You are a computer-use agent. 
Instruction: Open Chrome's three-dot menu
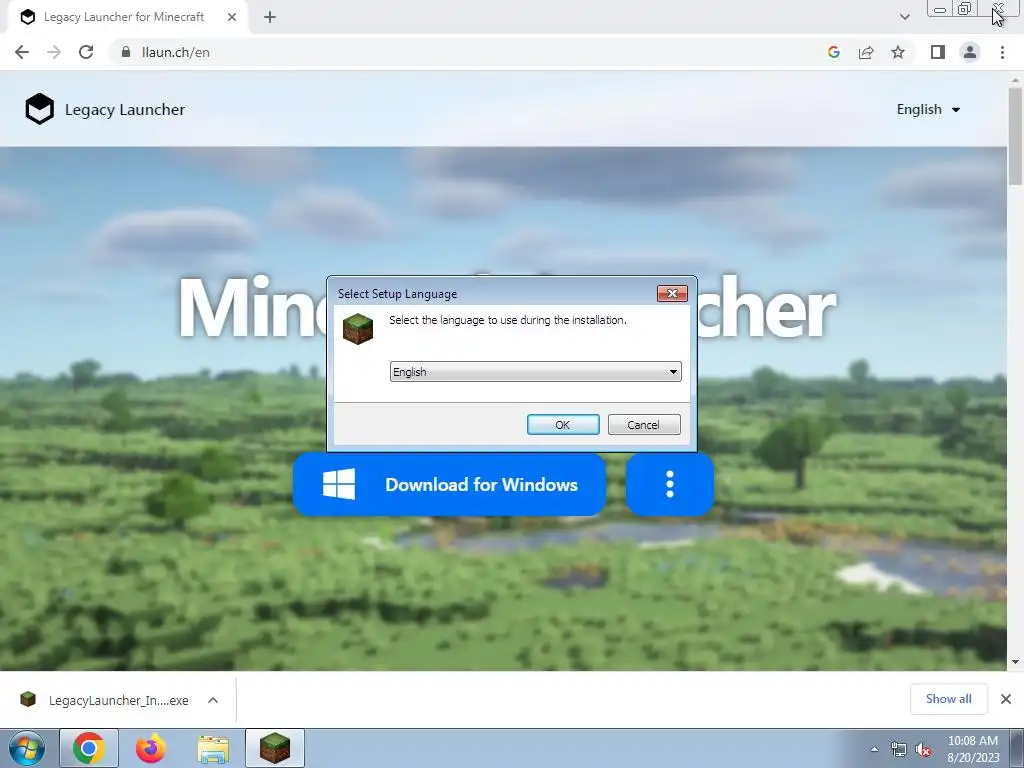(1002, 52)
